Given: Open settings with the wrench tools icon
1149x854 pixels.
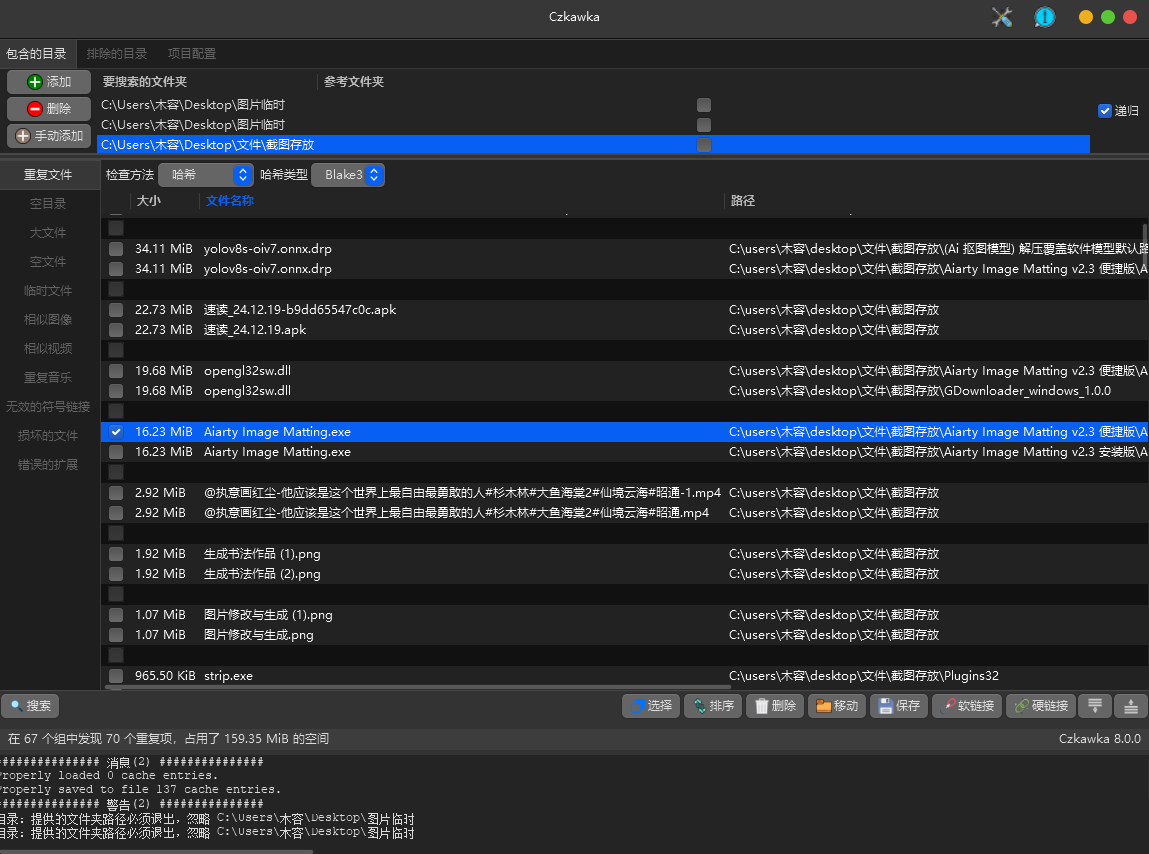Looking at the screenshot, I should coord(1002,17).
